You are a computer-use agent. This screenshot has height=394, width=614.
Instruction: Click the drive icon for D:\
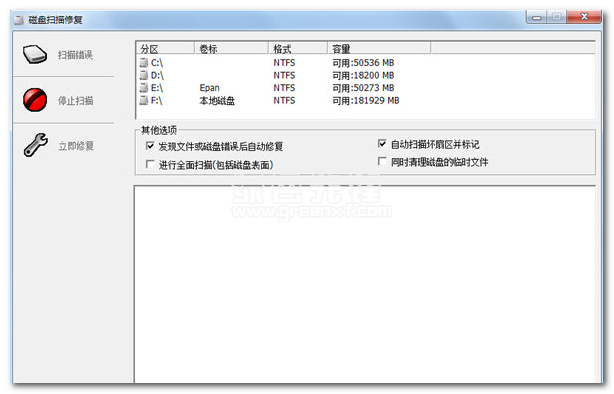(x=144, y=75)
